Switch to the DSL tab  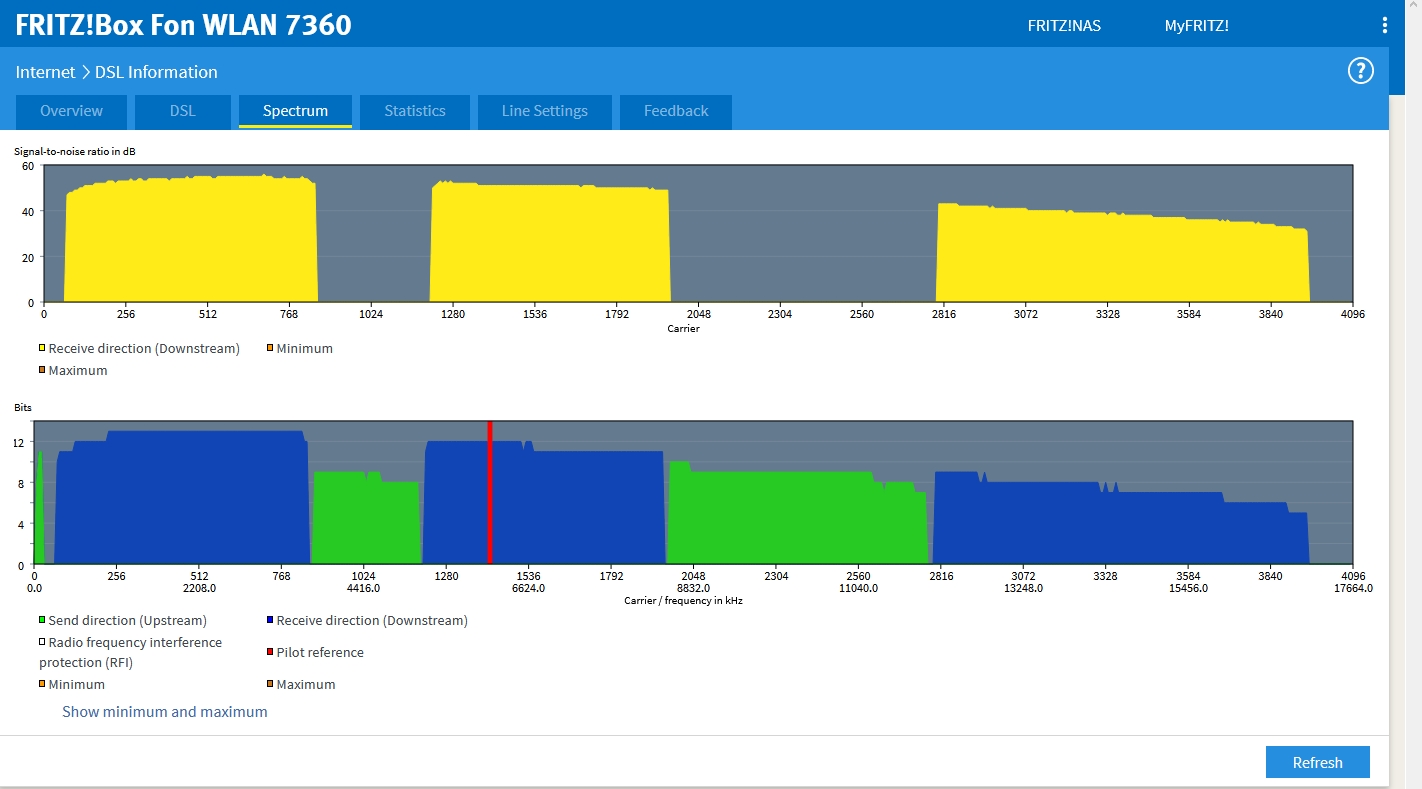pyautogui.click(x=182, y=111)
